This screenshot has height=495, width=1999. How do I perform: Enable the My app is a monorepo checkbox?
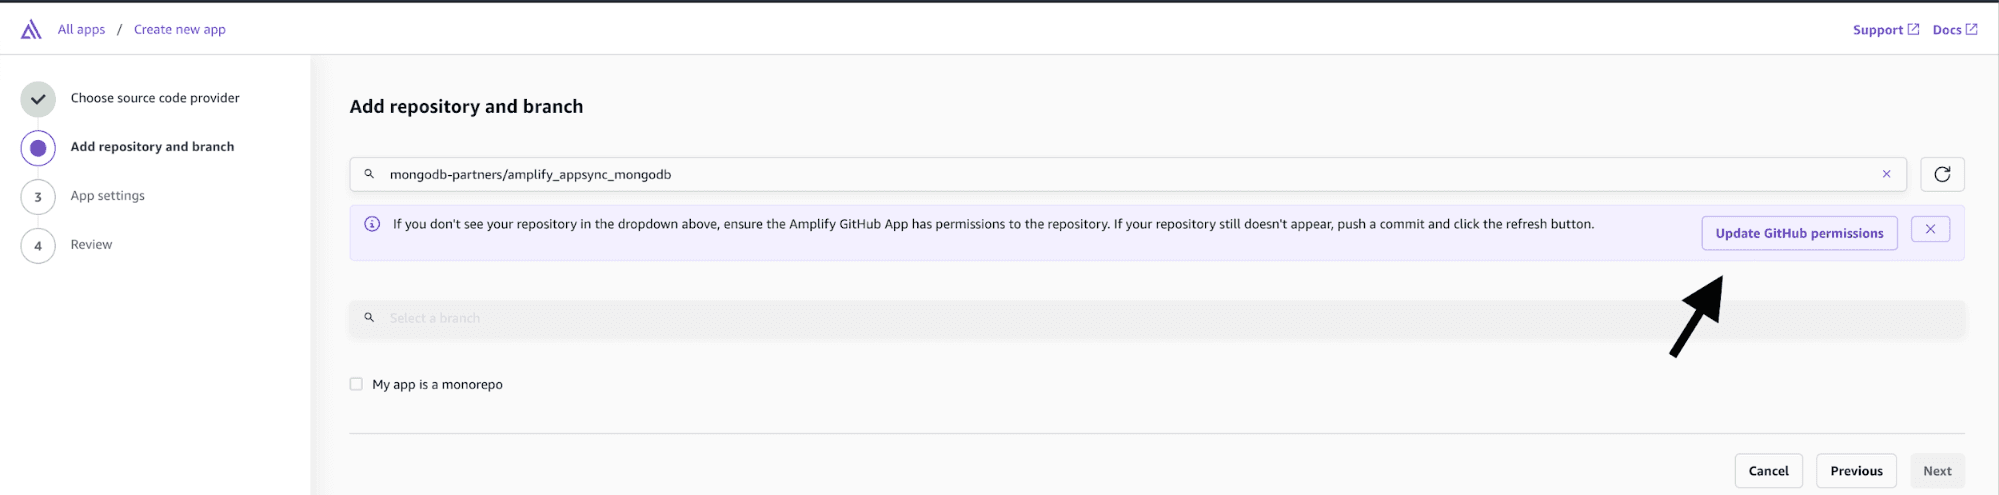356,384
